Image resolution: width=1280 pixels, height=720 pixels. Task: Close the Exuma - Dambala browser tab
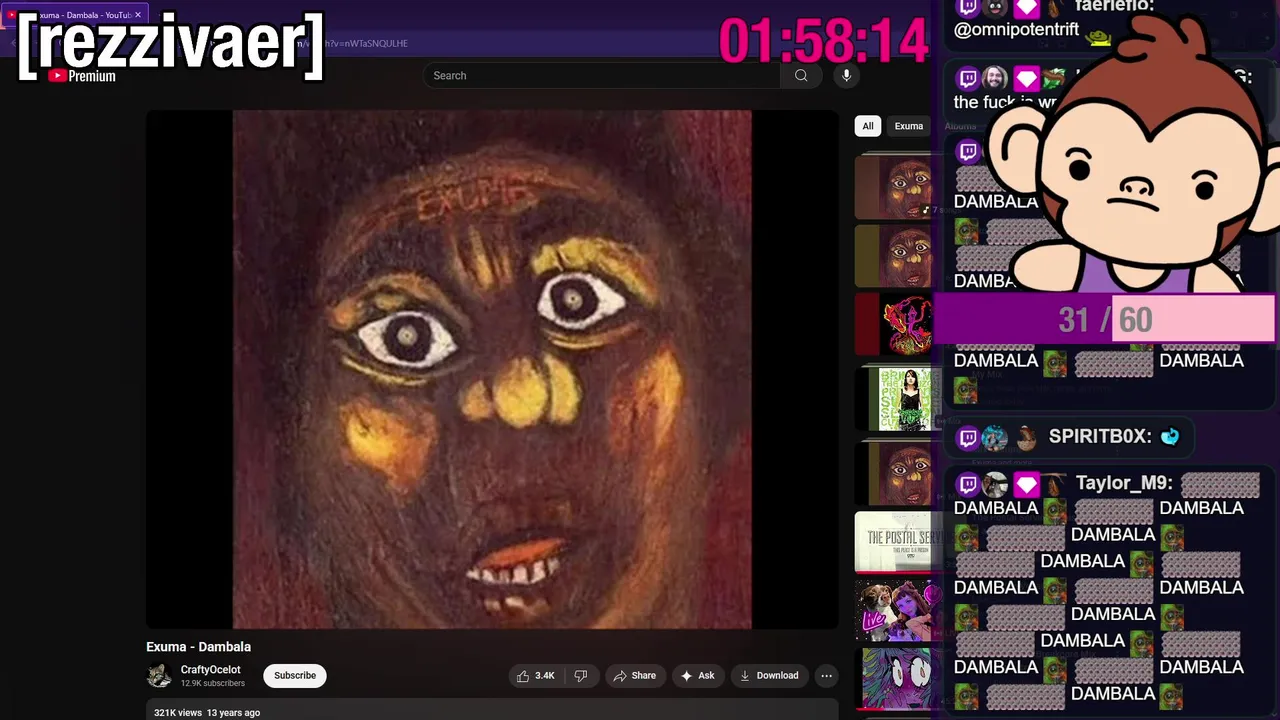(x=139, y=15)
